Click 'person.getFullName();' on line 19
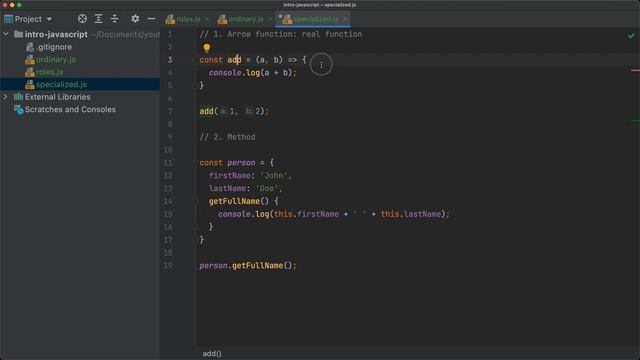This screenshot has width=640, height=360. tap(248, 265)
